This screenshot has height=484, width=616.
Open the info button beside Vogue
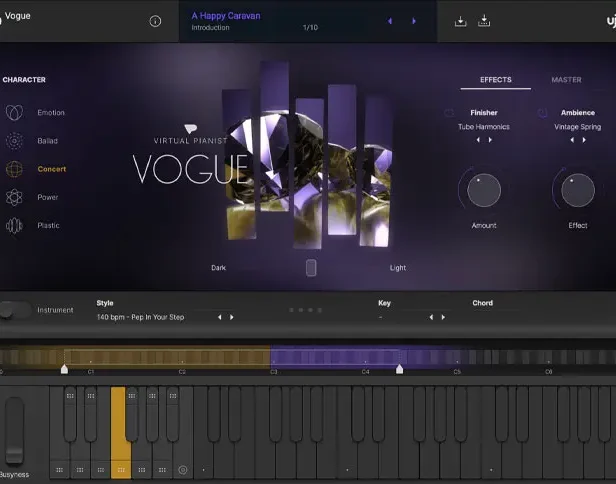click(x=155, y=21)
